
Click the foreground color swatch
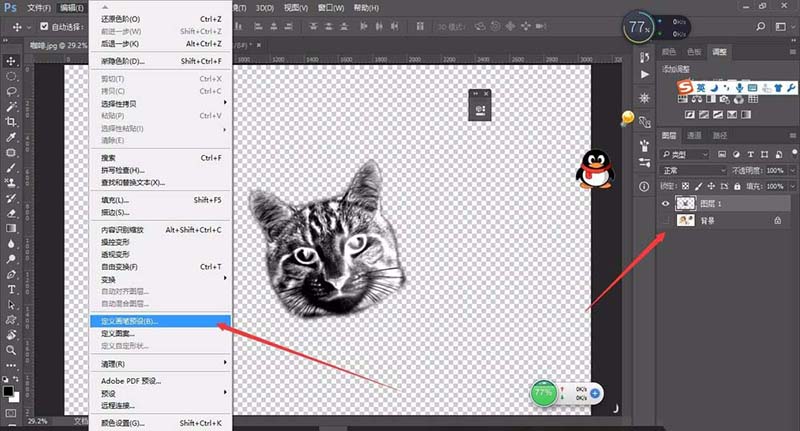click(8, 391)
